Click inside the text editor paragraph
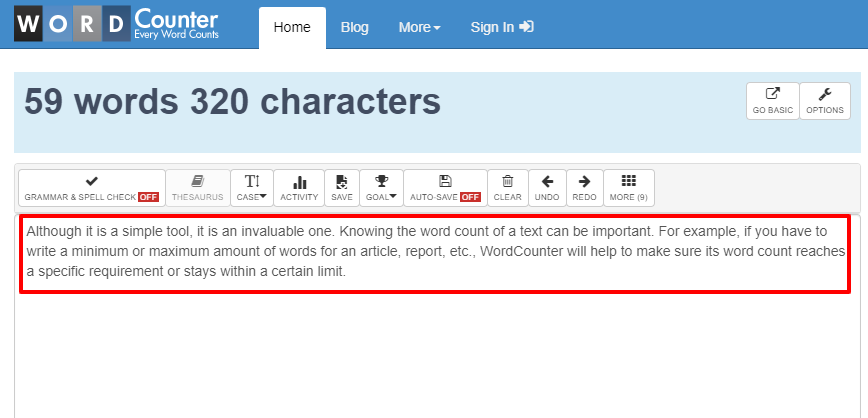 tap(434, 251)
